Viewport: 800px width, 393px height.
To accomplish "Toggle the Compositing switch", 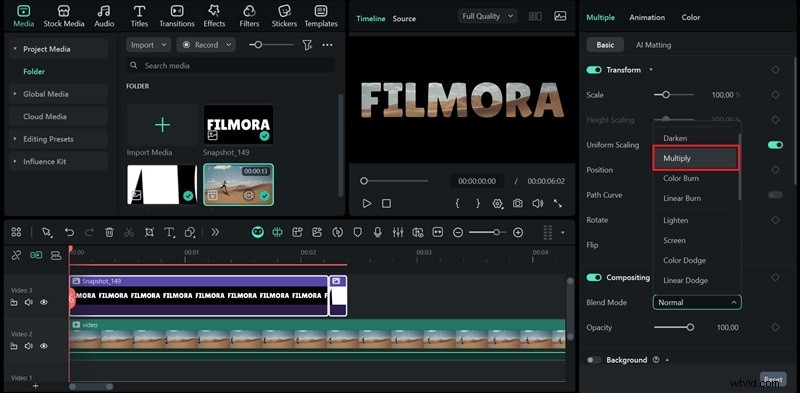I will (594, 278).
